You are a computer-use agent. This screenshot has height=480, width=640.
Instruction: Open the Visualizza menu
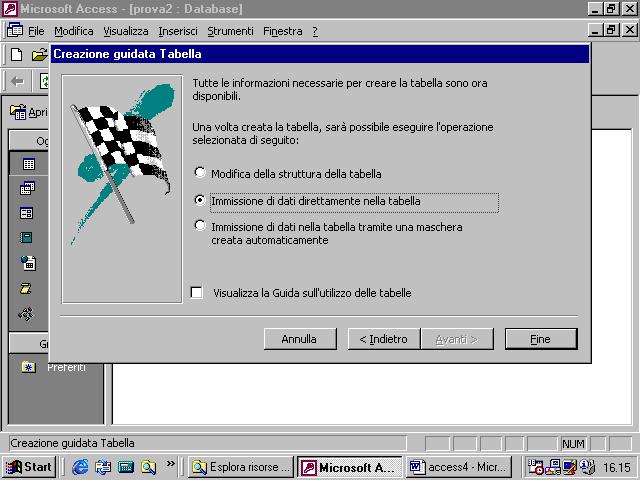pyautogui.click(x=126, y=31)
